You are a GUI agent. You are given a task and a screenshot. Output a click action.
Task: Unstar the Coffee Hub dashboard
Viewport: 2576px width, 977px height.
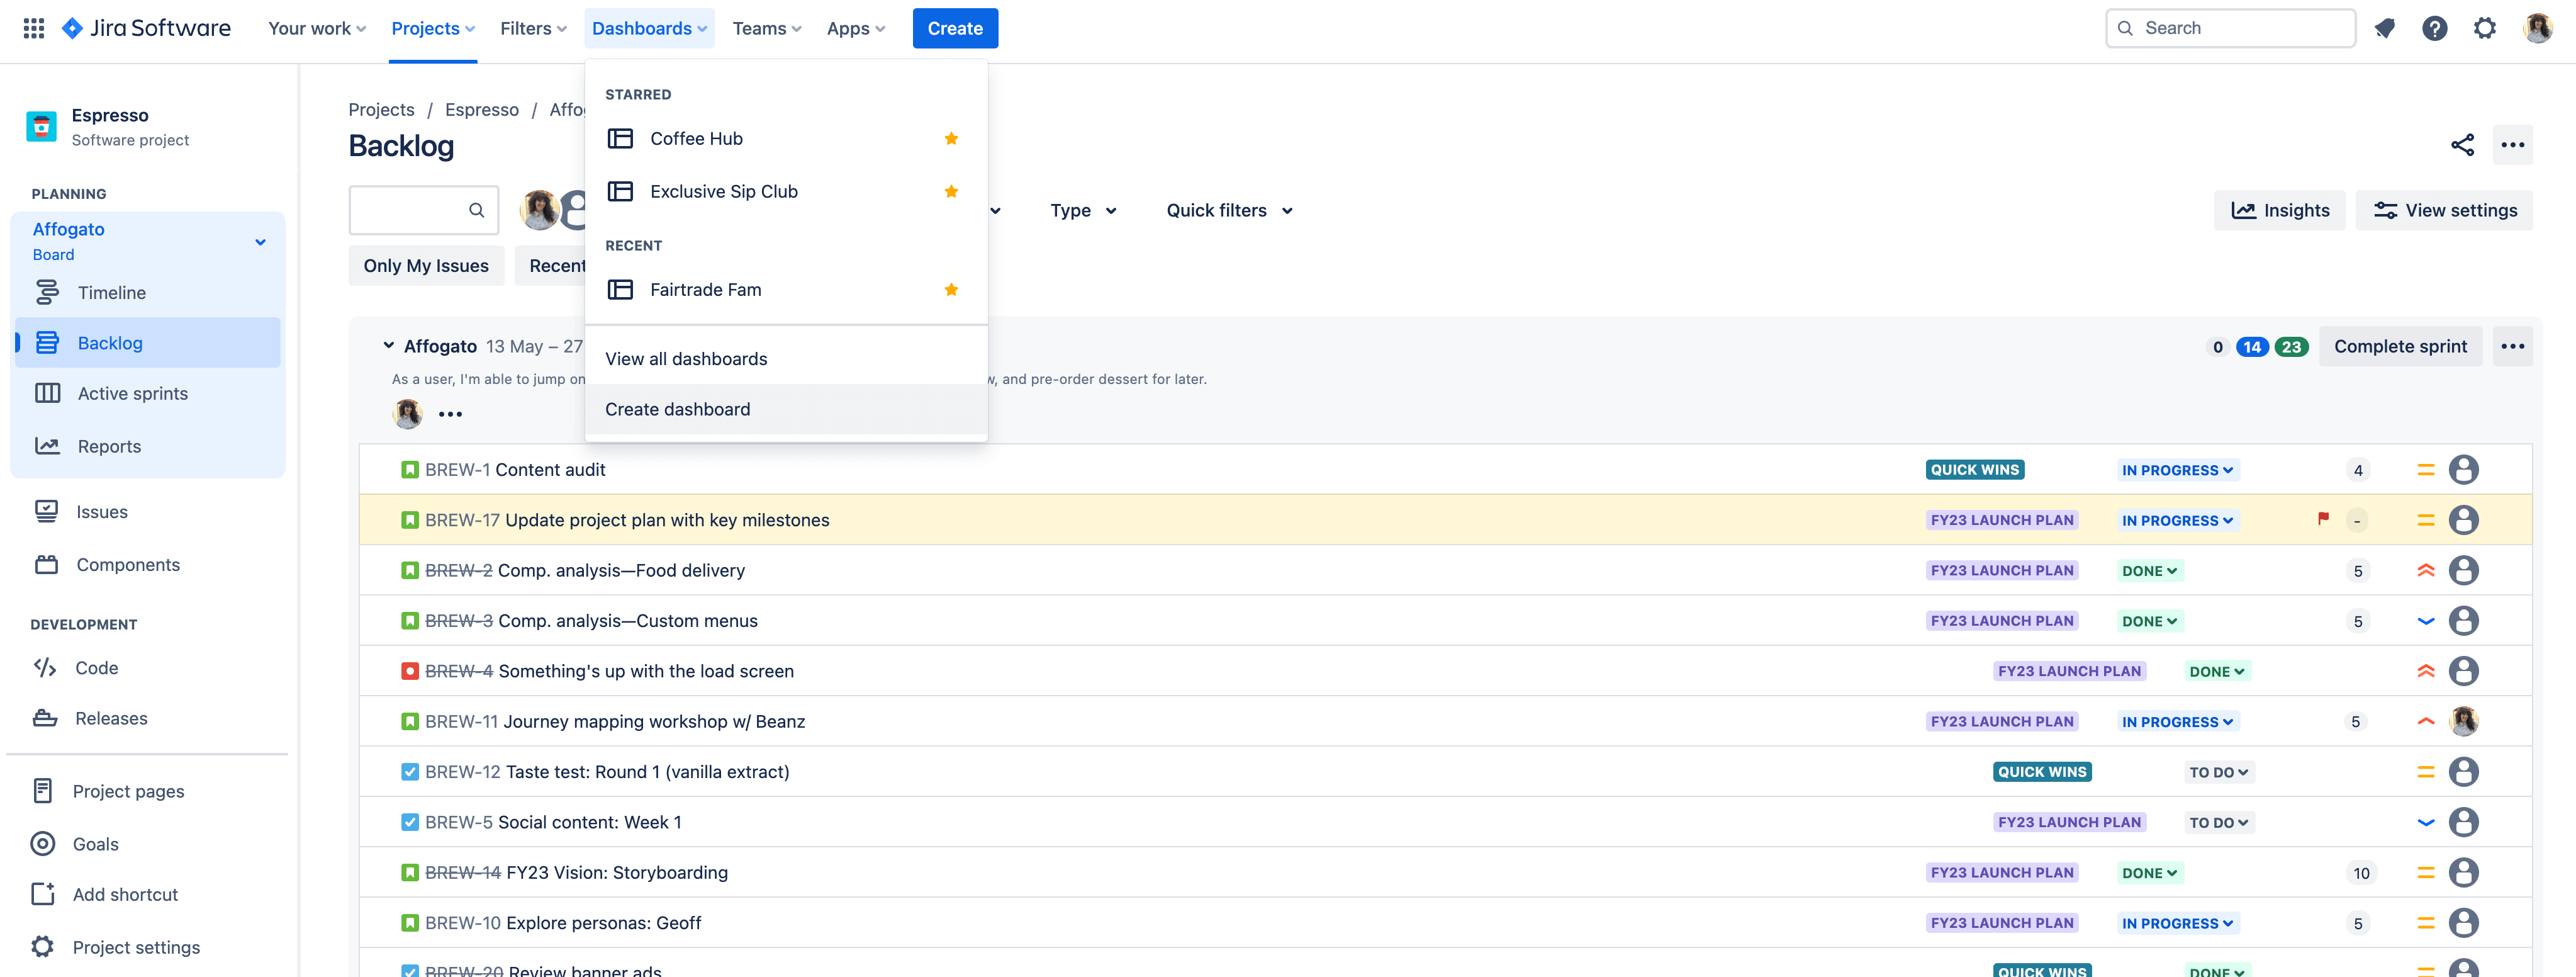click(951, 138)
